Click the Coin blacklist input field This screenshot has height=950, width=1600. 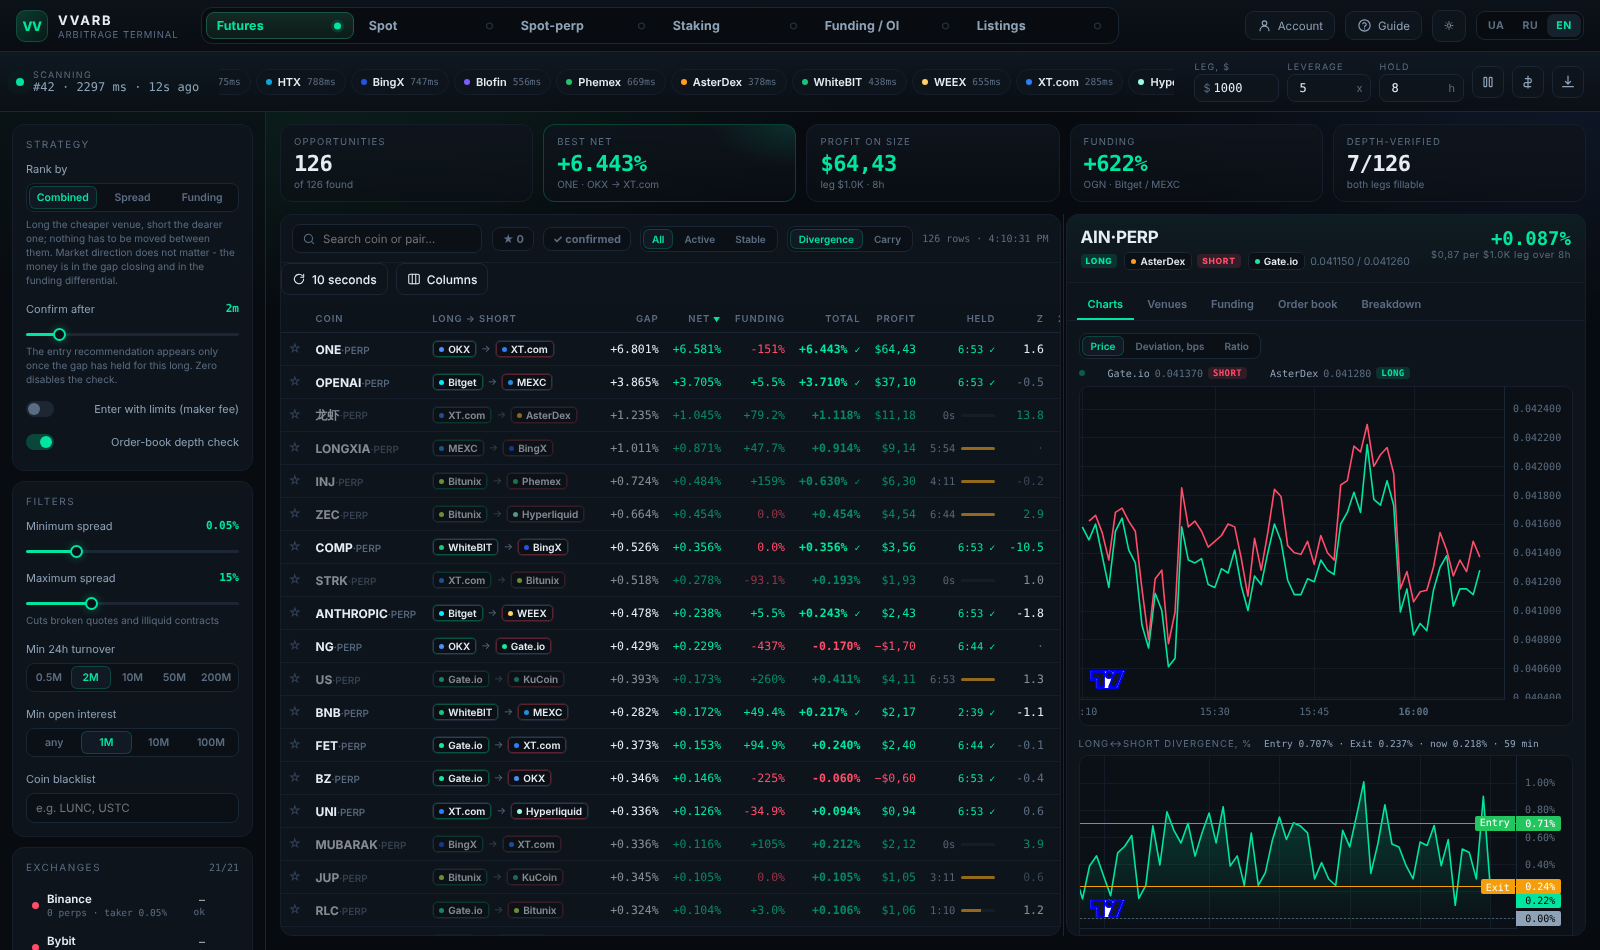point(132,808)
